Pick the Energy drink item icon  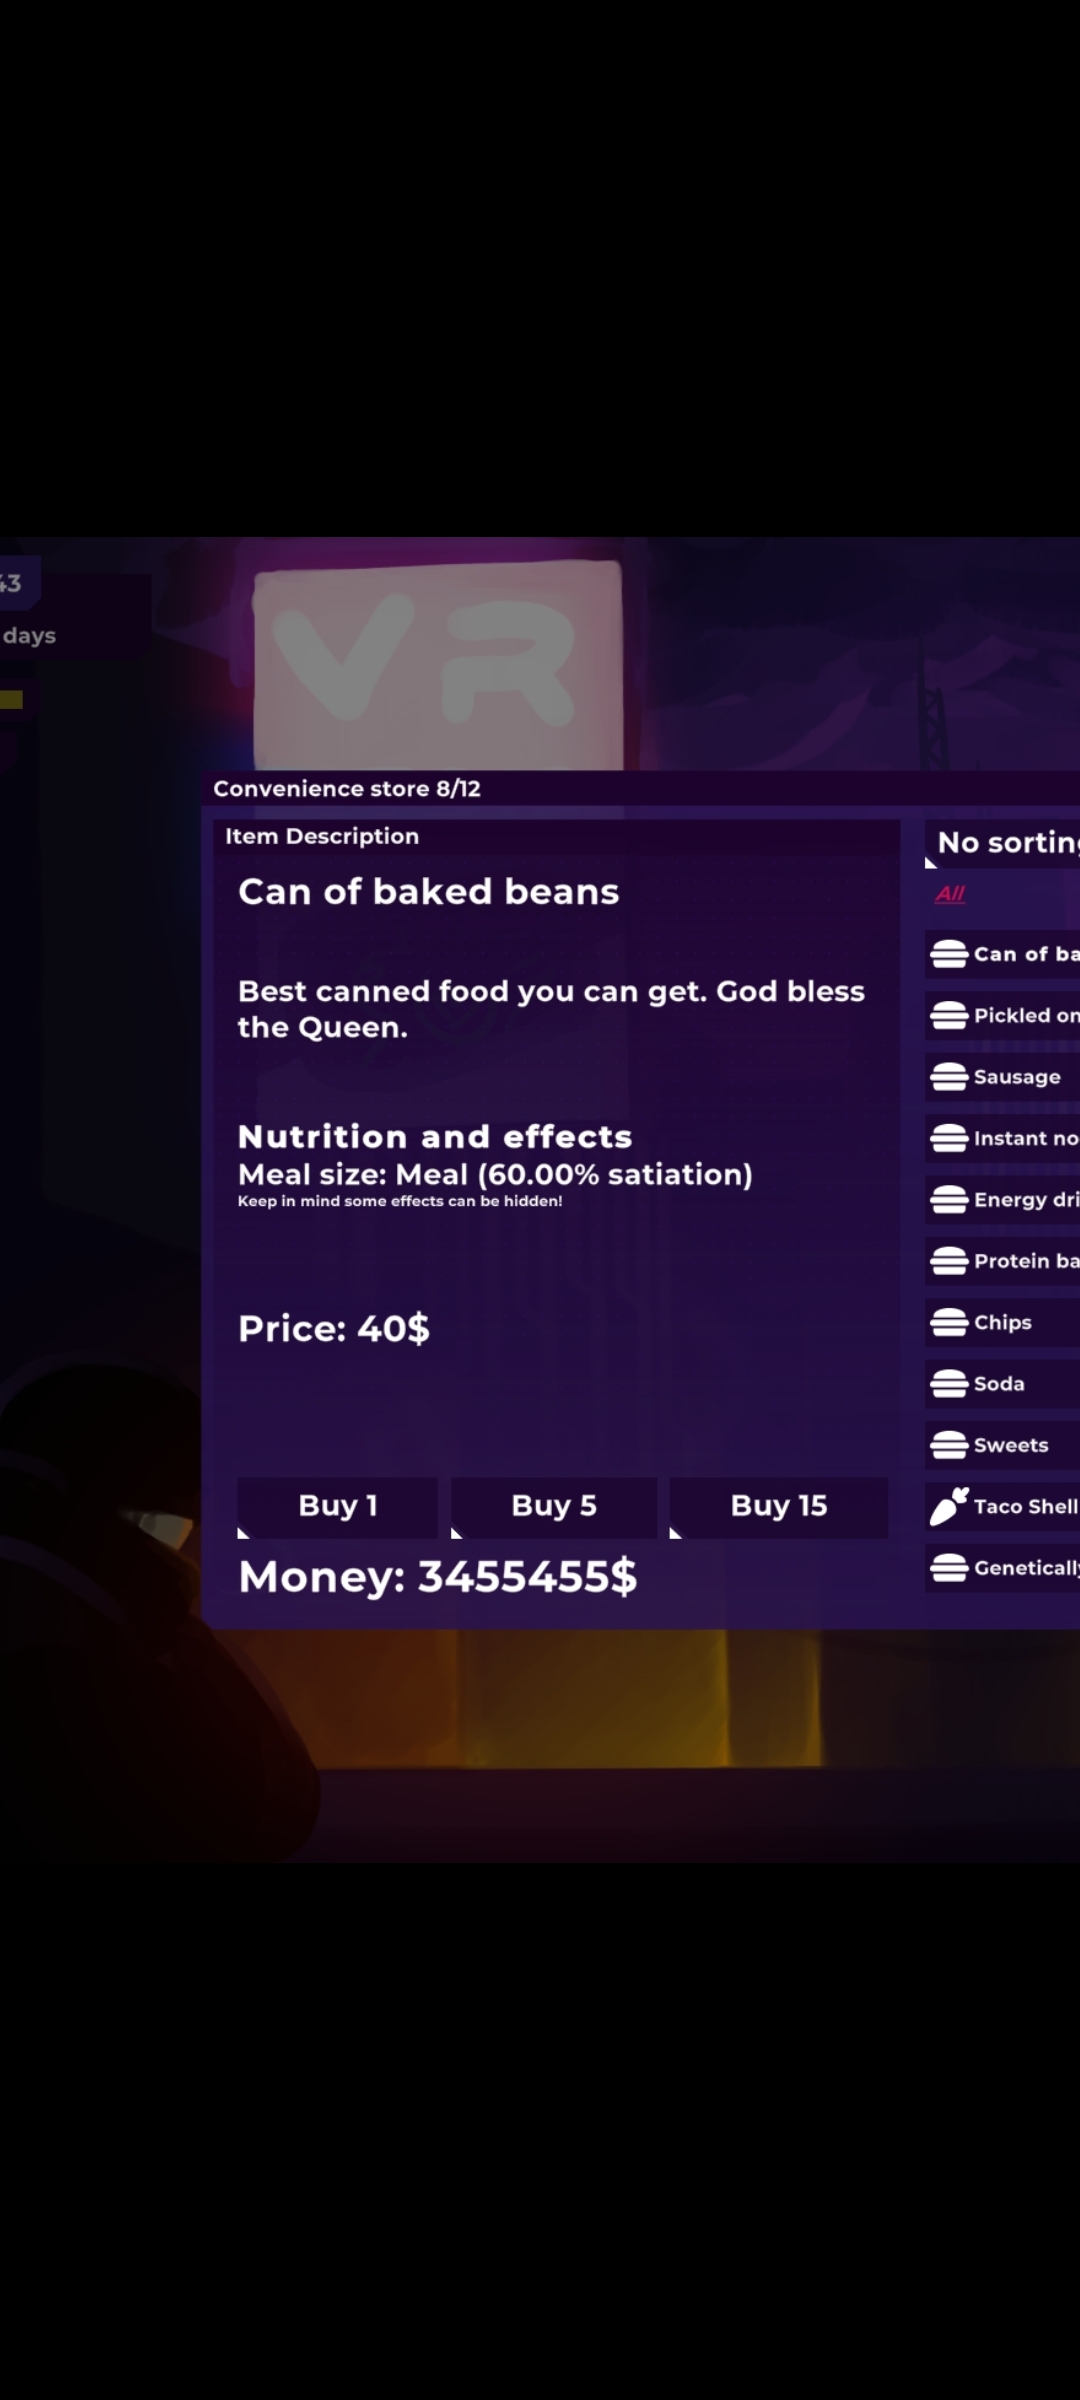coord(948,1200)
